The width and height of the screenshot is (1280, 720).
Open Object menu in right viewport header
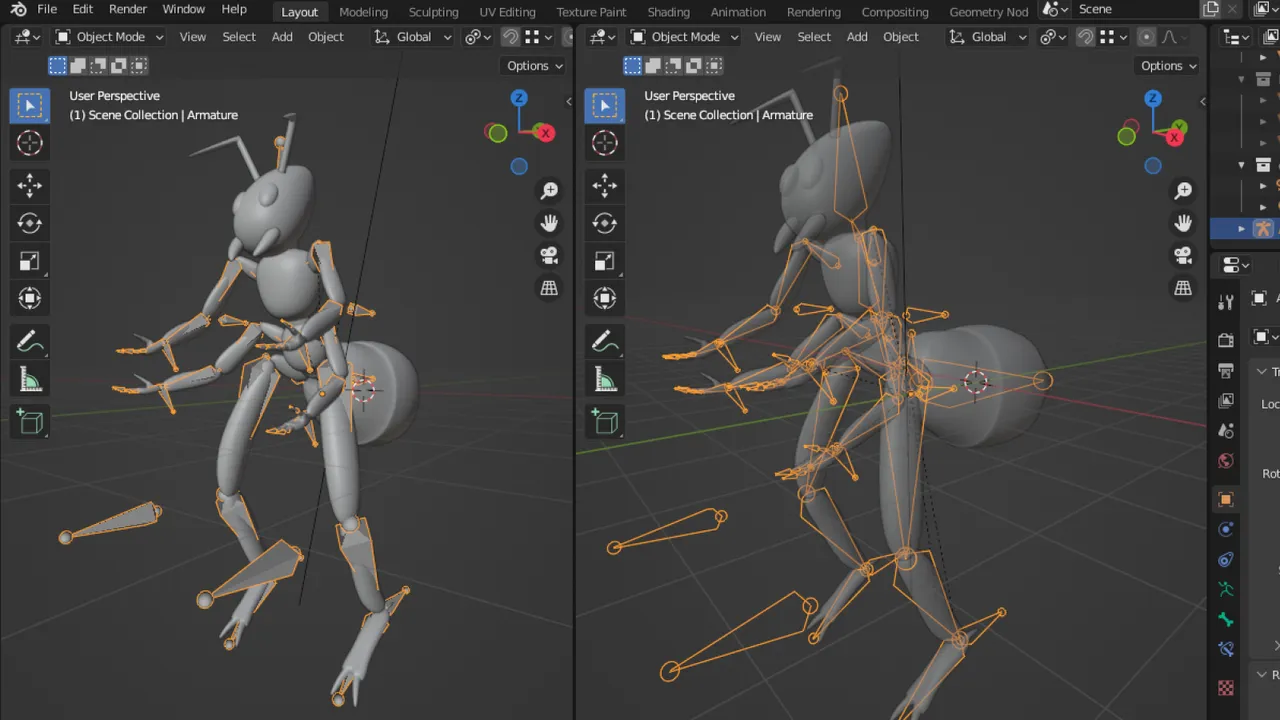901,37
